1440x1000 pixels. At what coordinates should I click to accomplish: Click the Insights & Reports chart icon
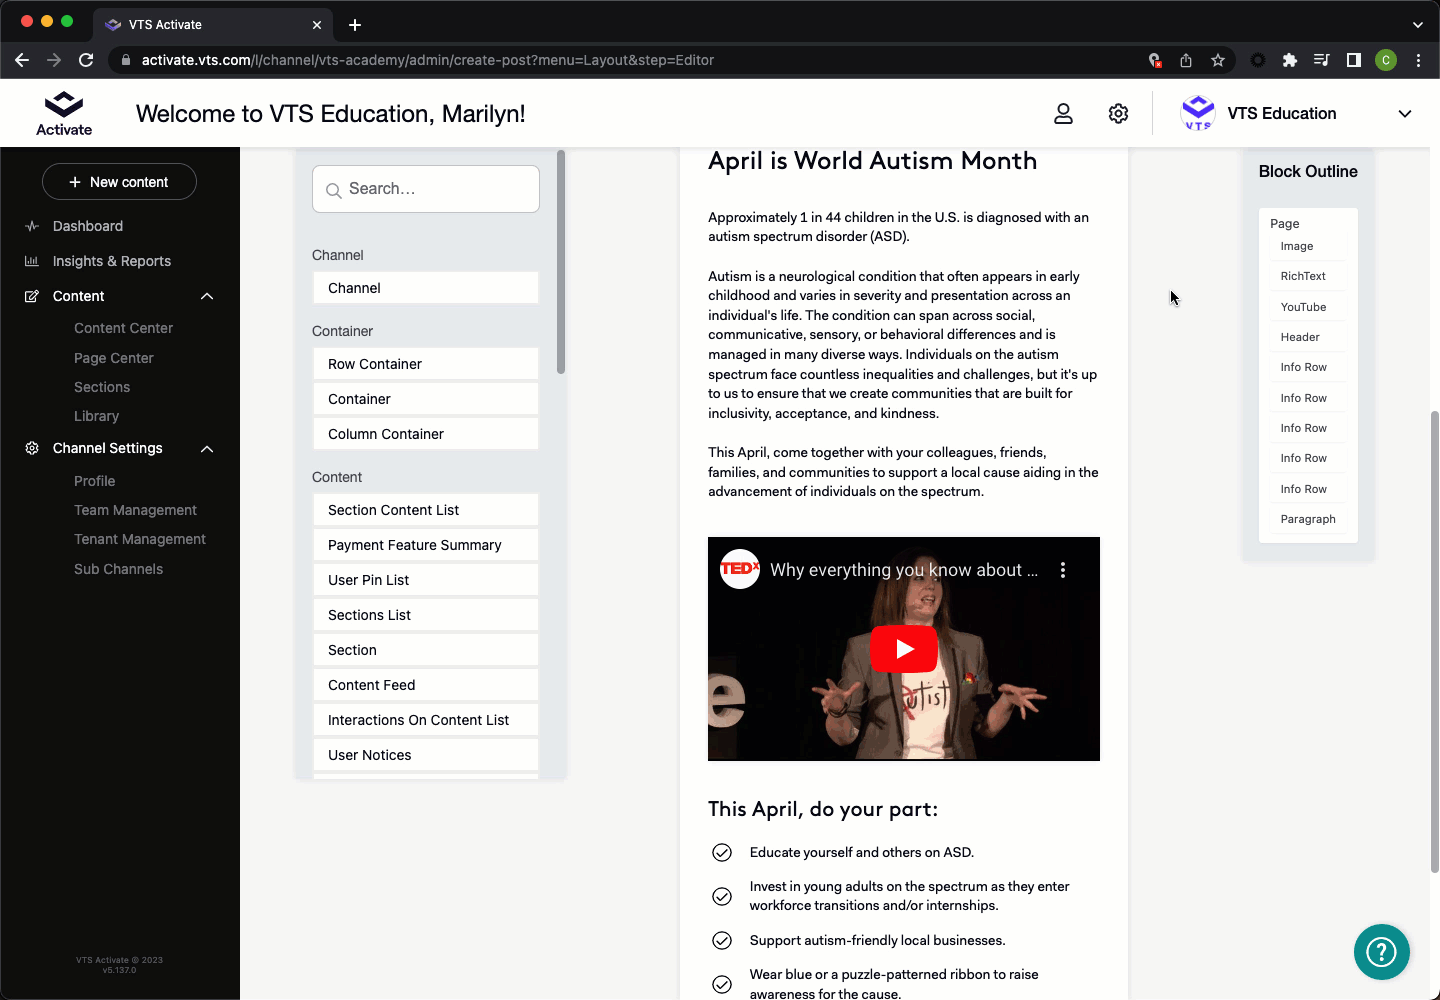pyautogui.click(x=32, y=261)
